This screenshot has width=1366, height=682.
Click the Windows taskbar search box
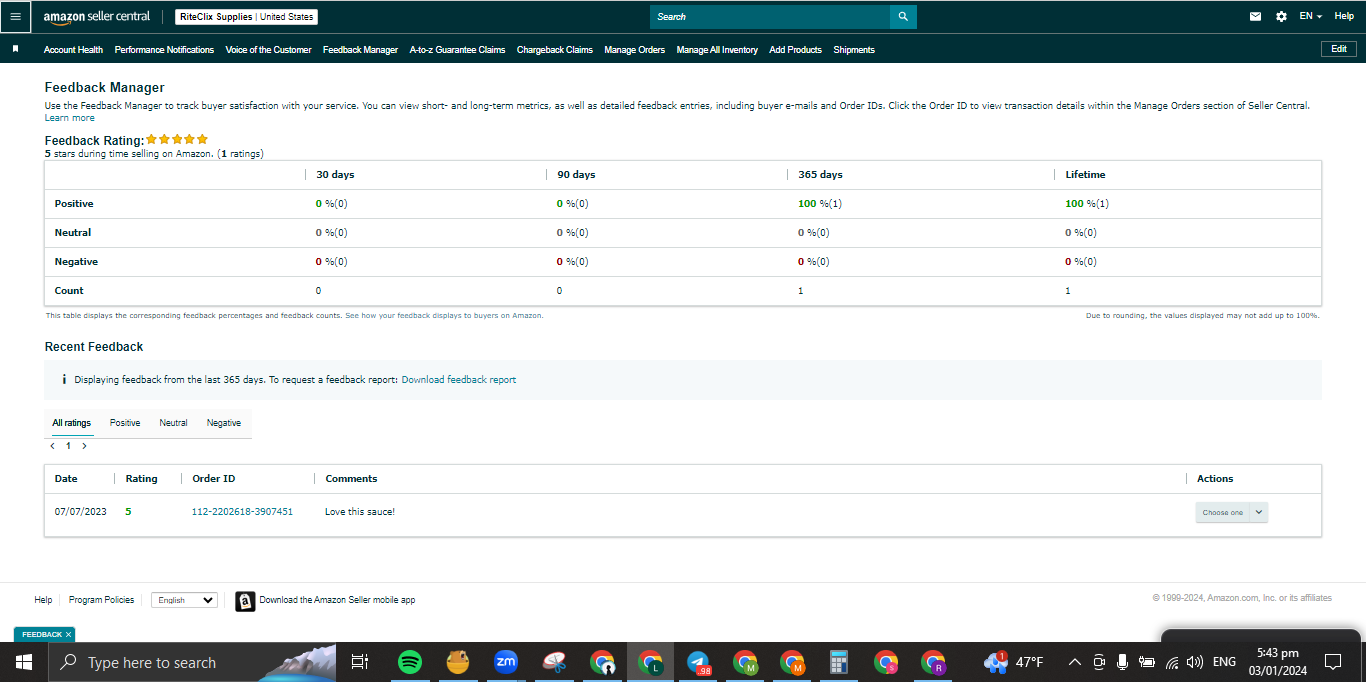192,662
